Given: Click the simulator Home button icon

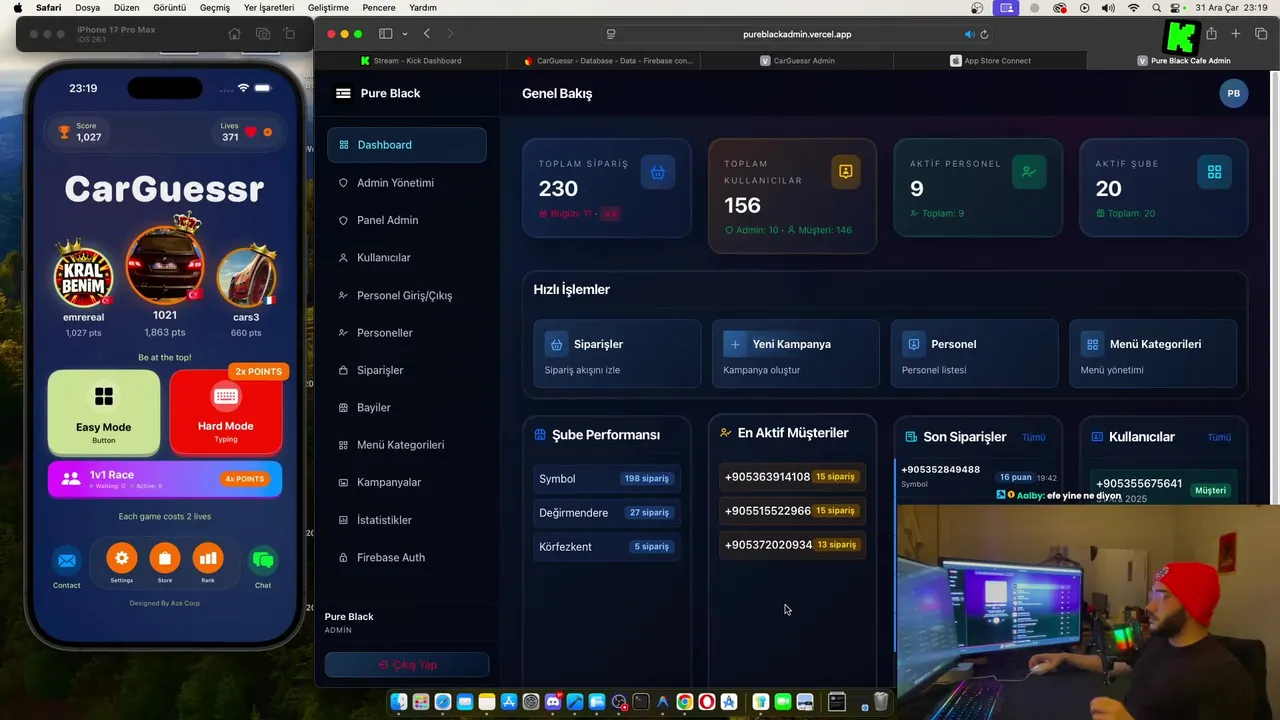Looking at the screenshot, I should click(x=234, y=34).
